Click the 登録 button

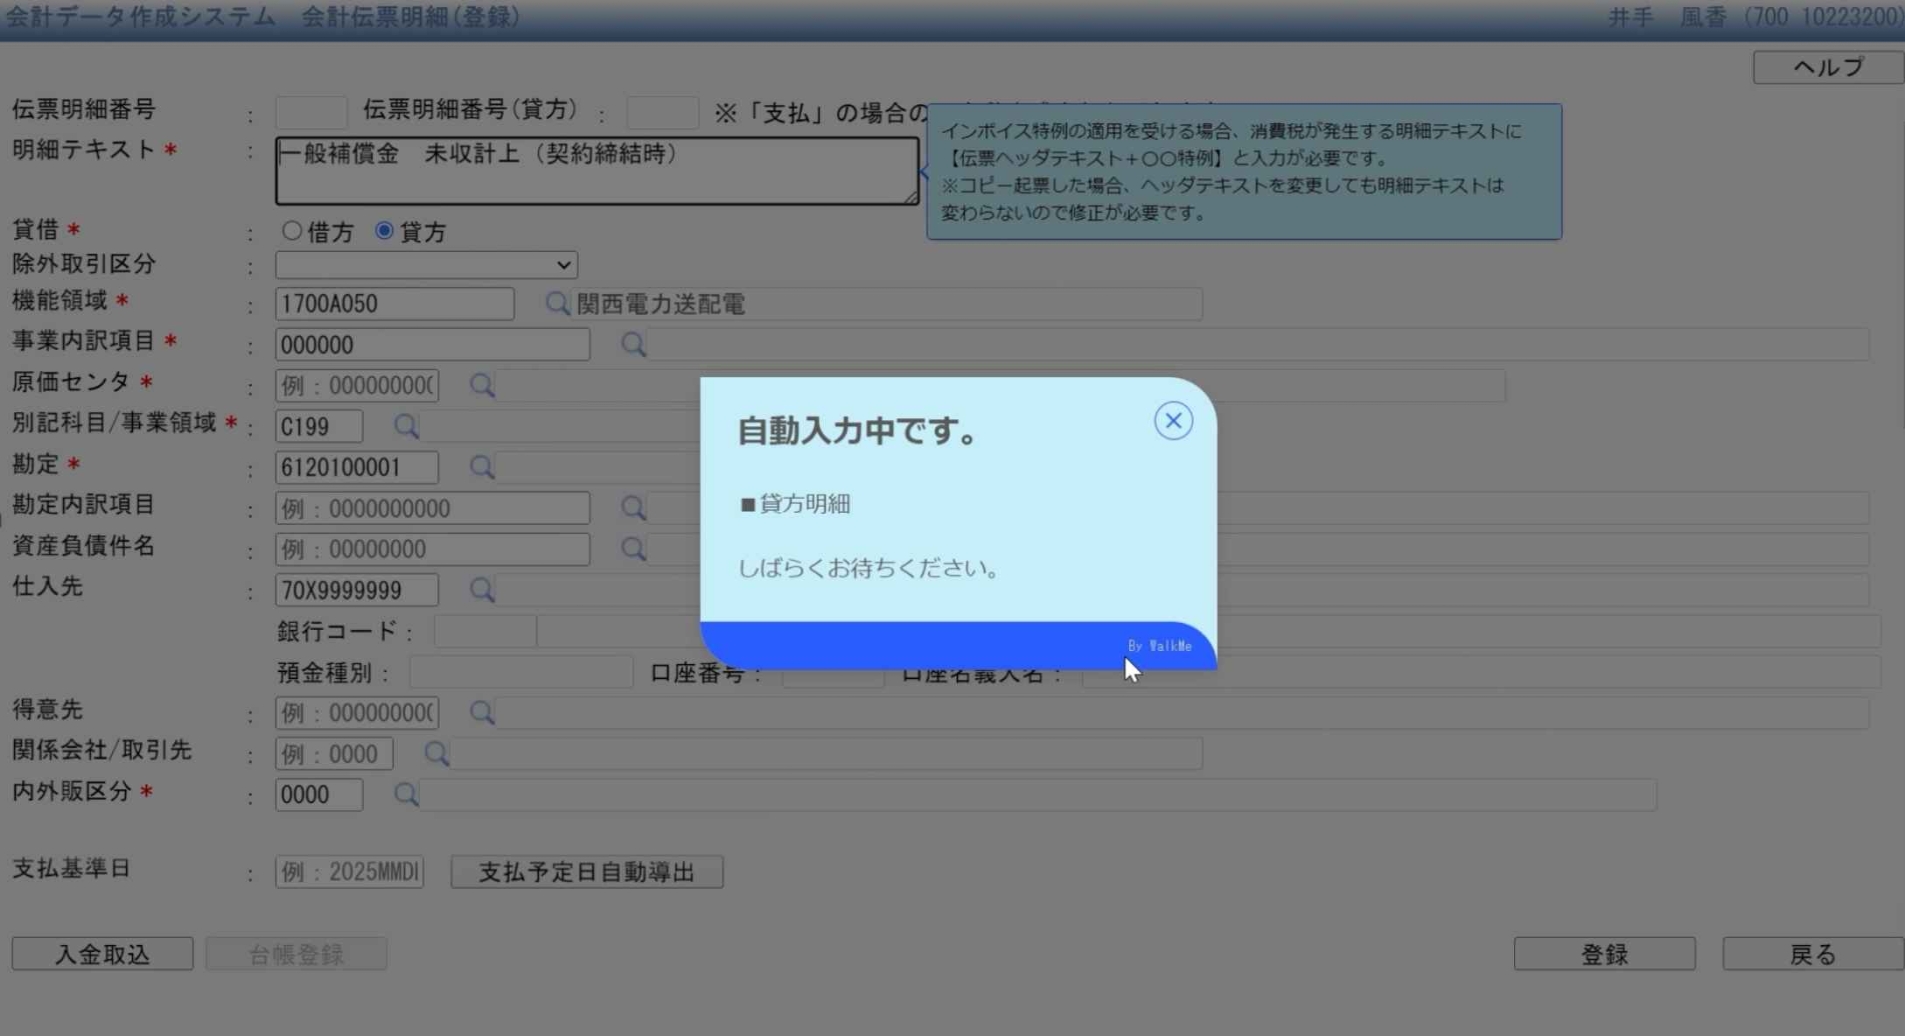pyautogui.click(x=1603, y=954)
